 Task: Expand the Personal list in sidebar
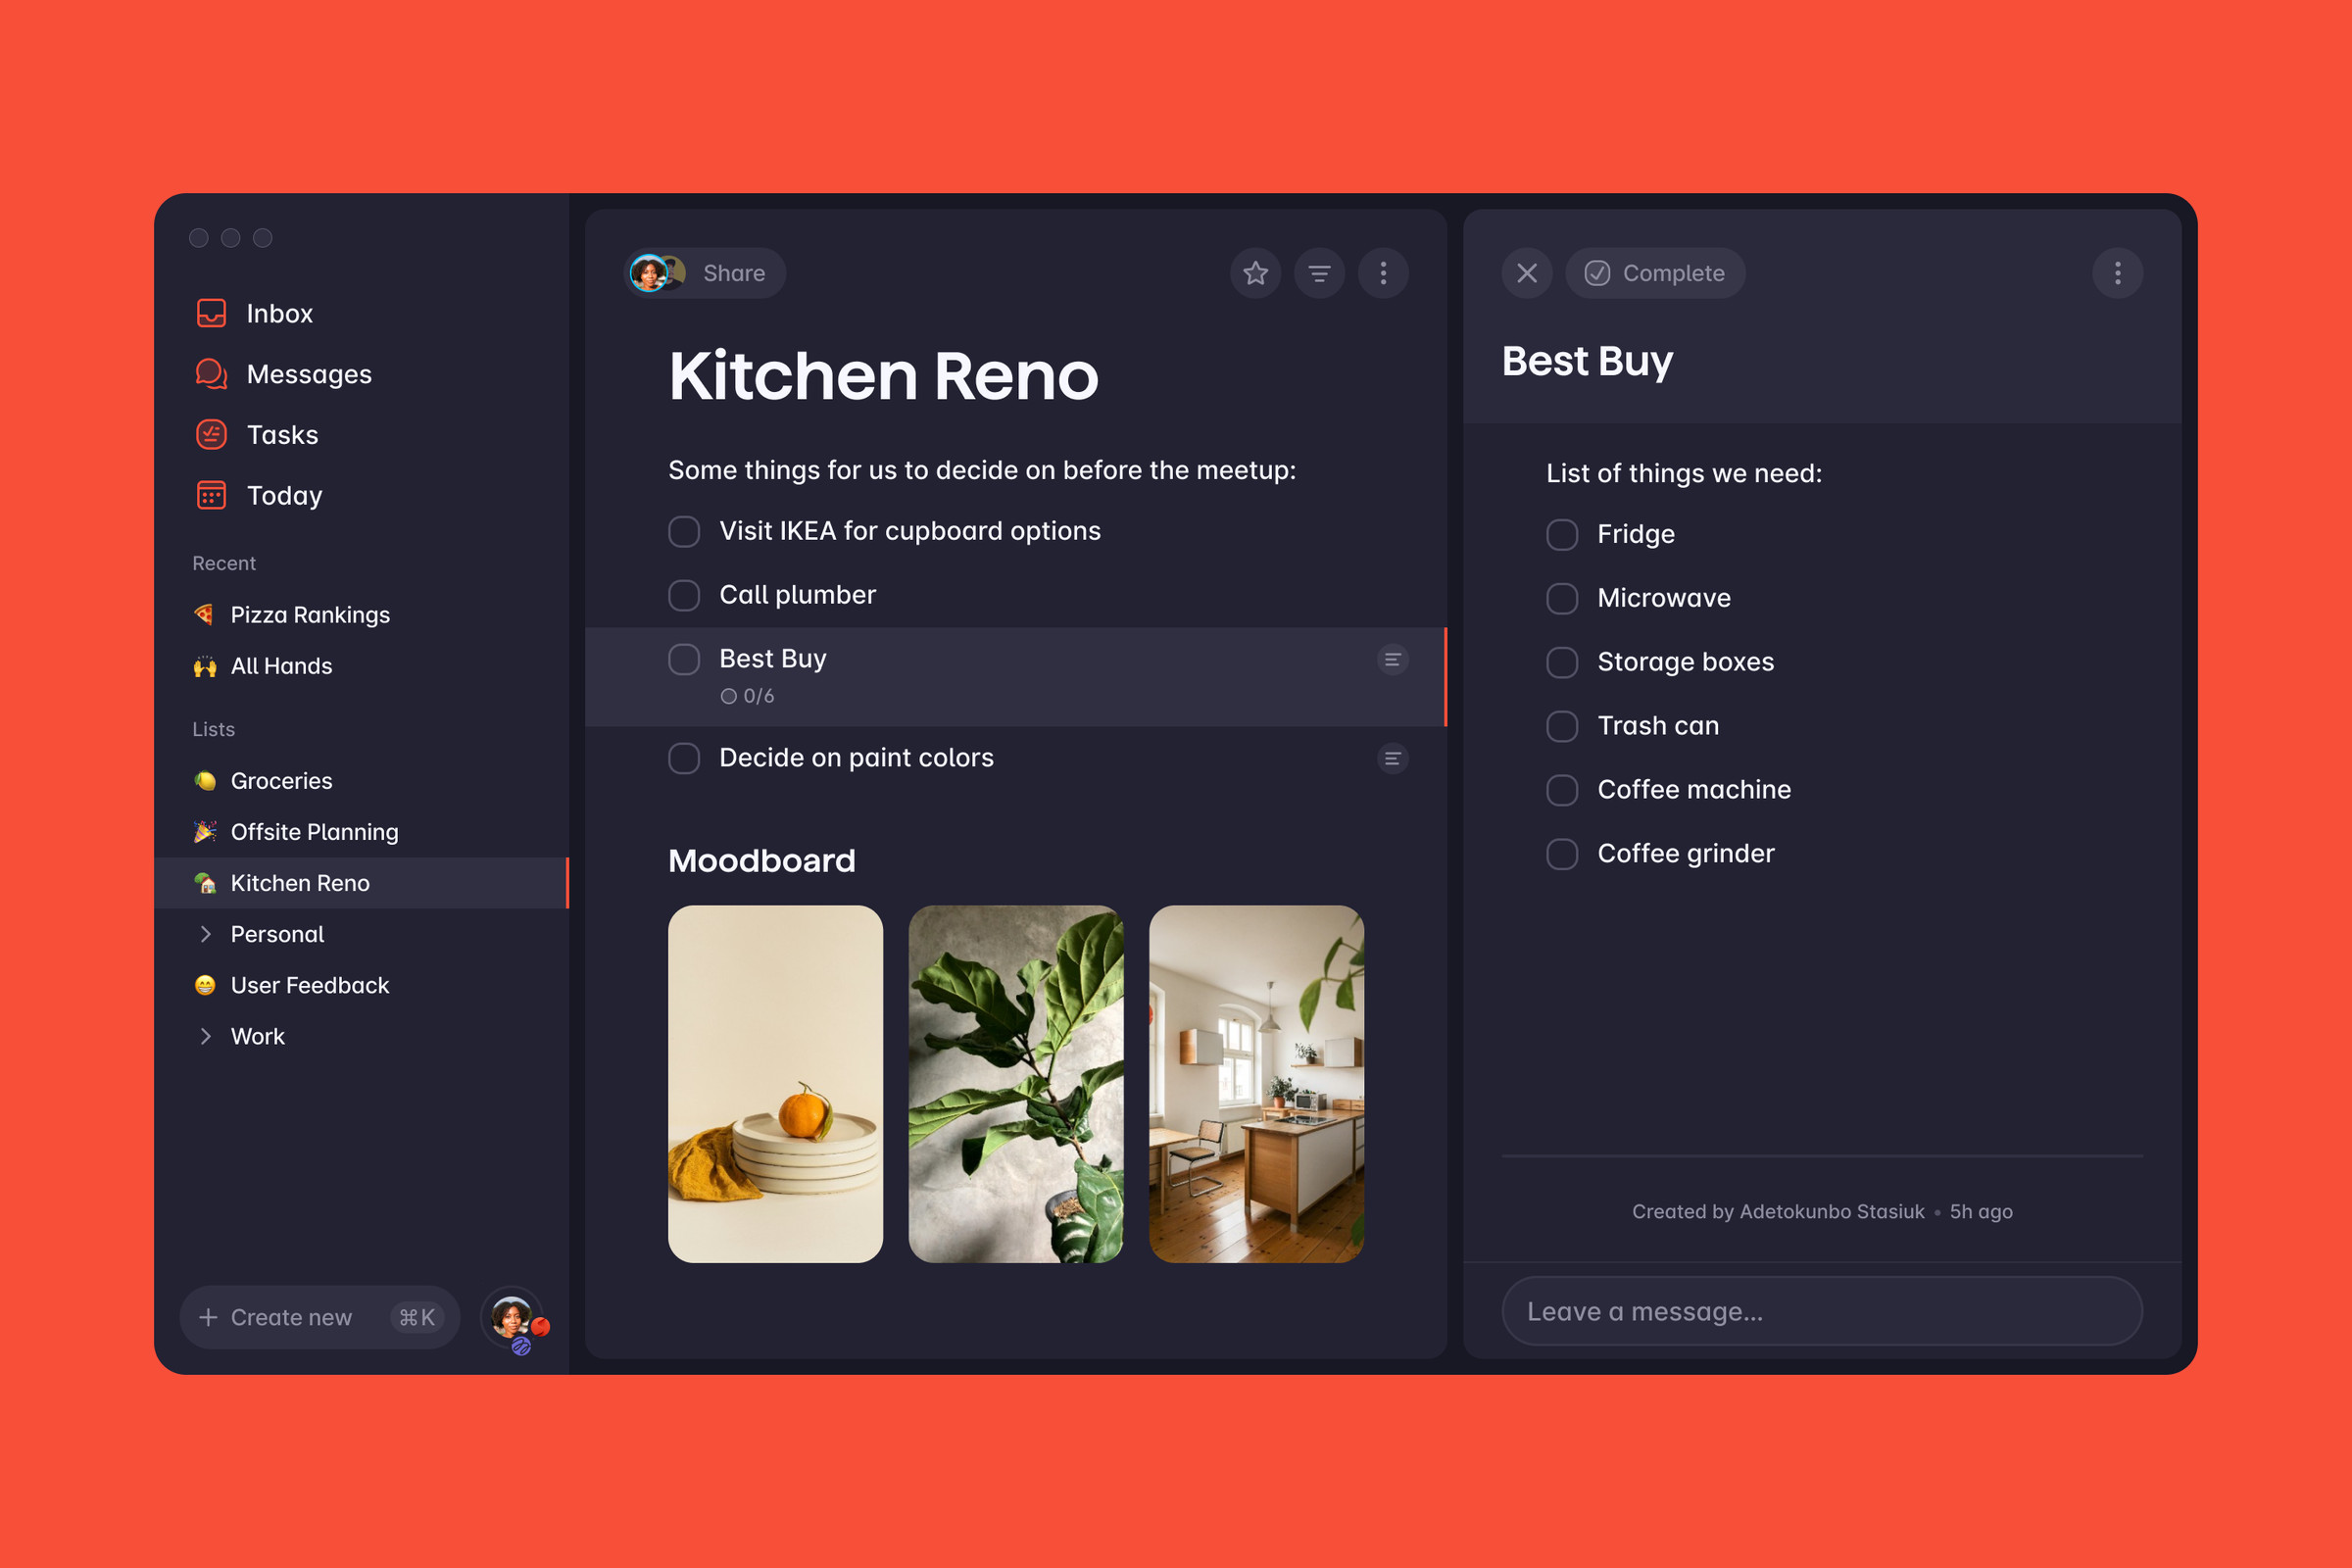207,933
